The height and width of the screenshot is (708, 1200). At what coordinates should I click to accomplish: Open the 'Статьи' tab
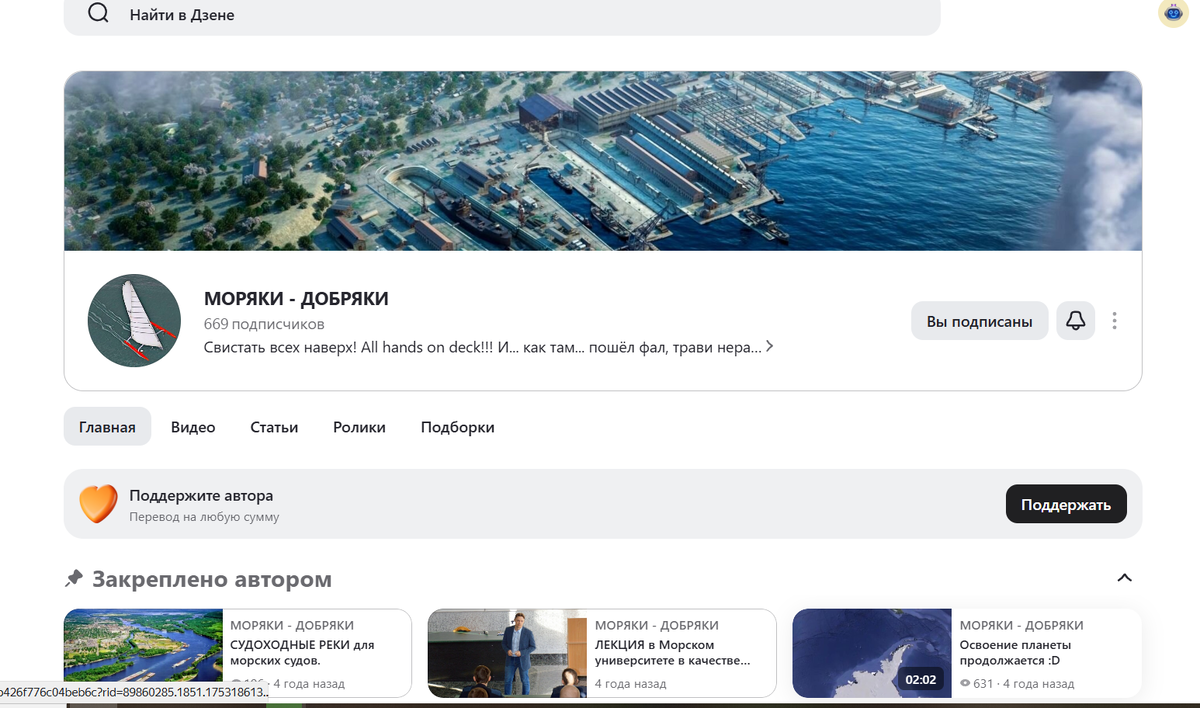coord(274,427)
